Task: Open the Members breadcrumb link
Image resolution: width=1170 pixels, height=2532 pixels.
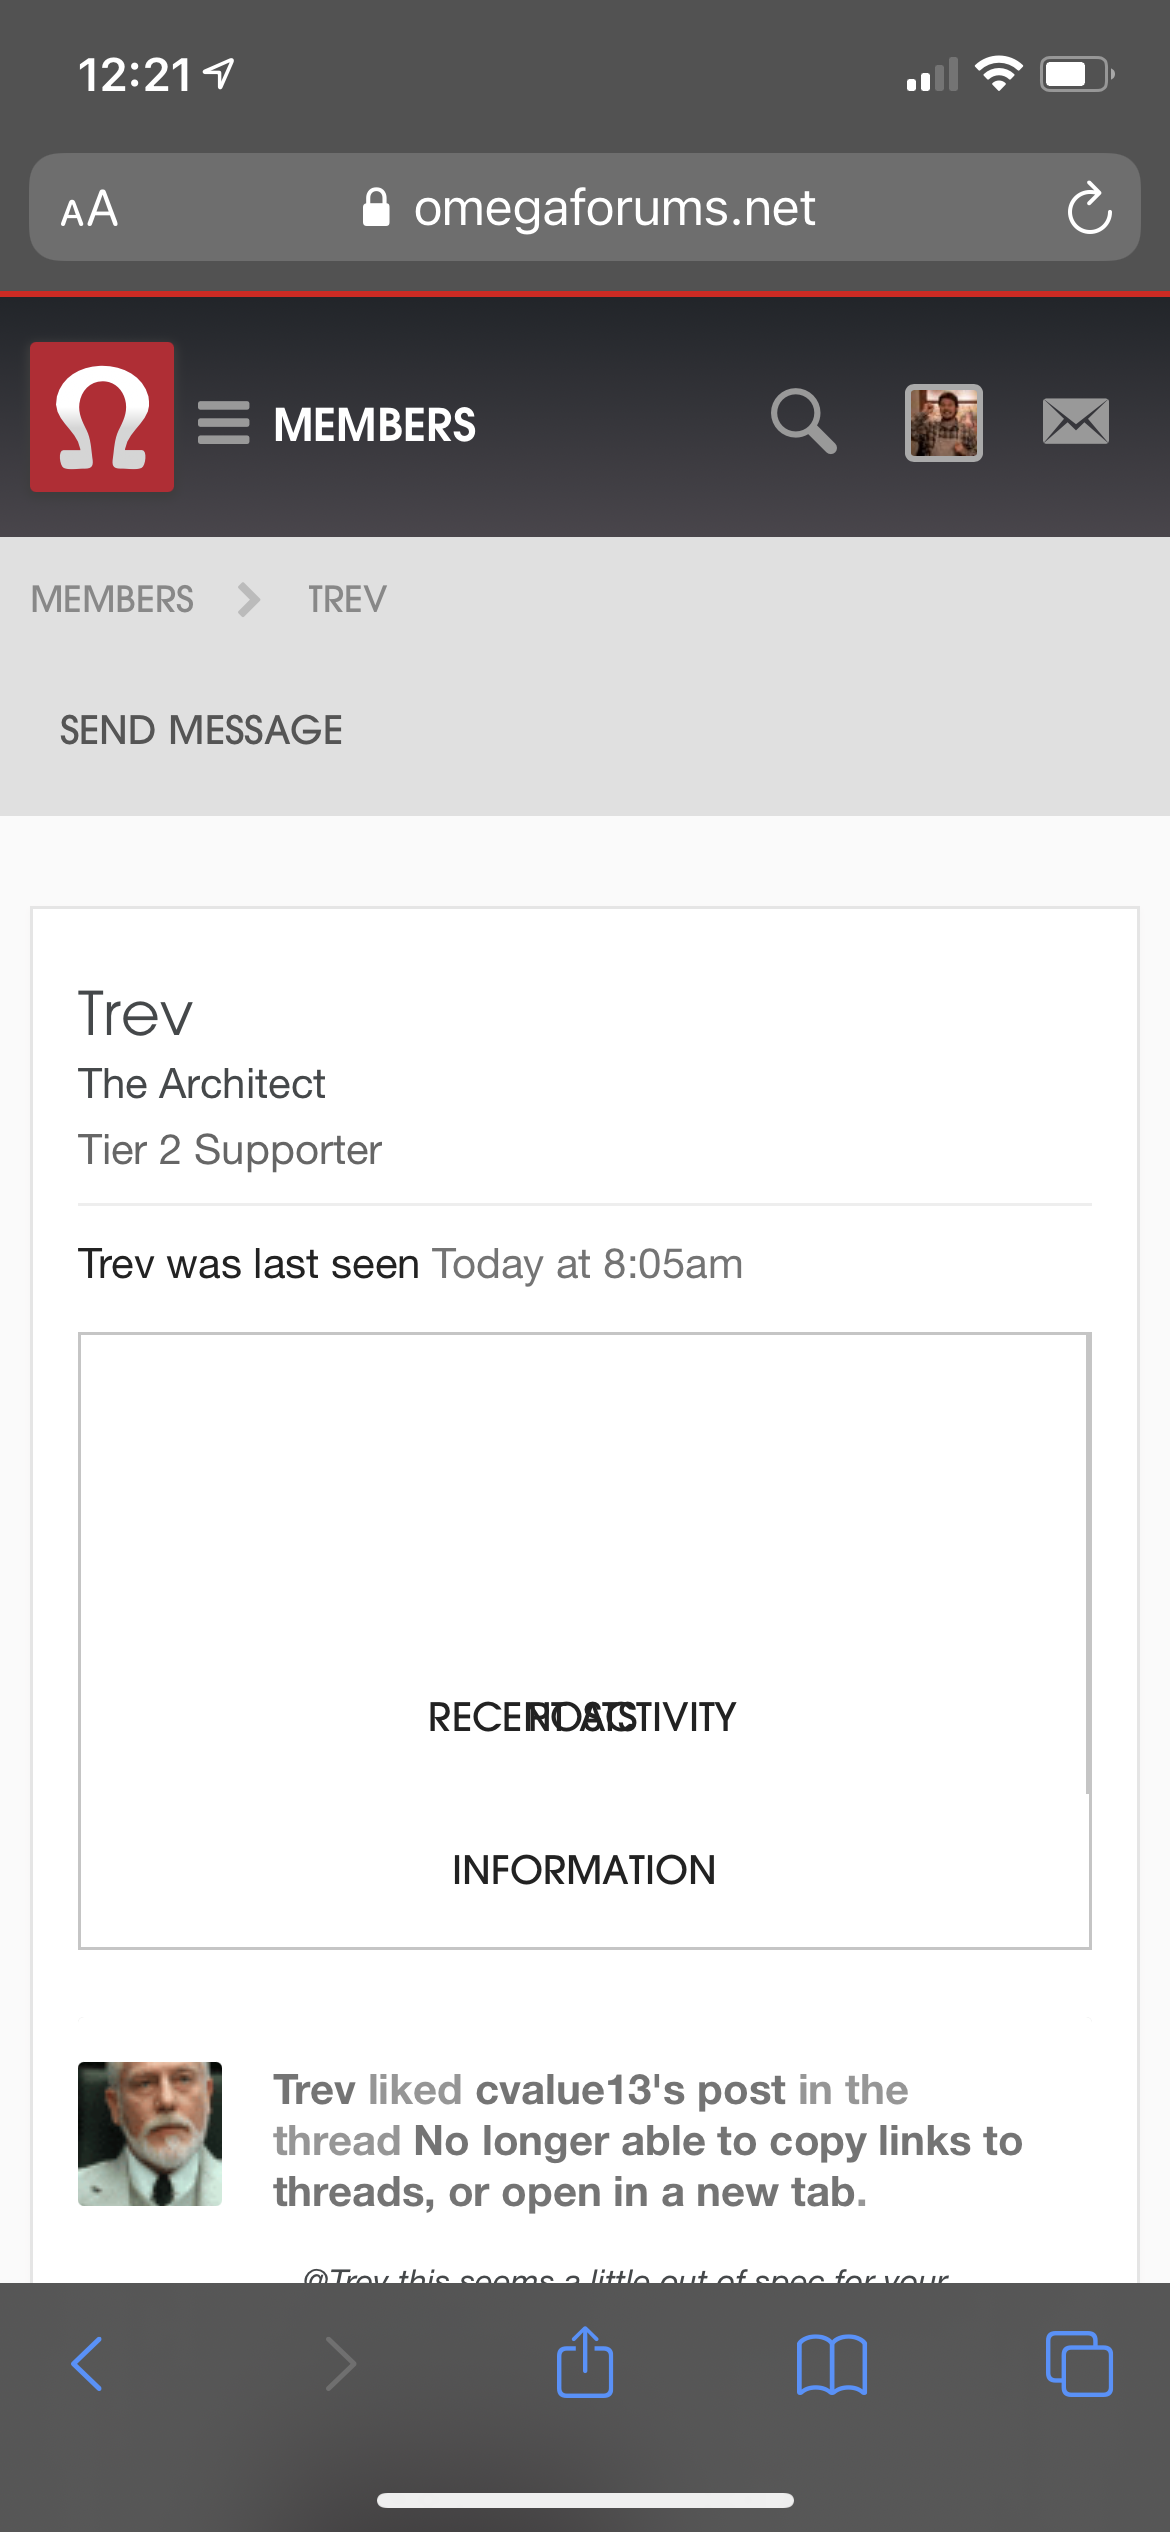Action: click(112, 600)
